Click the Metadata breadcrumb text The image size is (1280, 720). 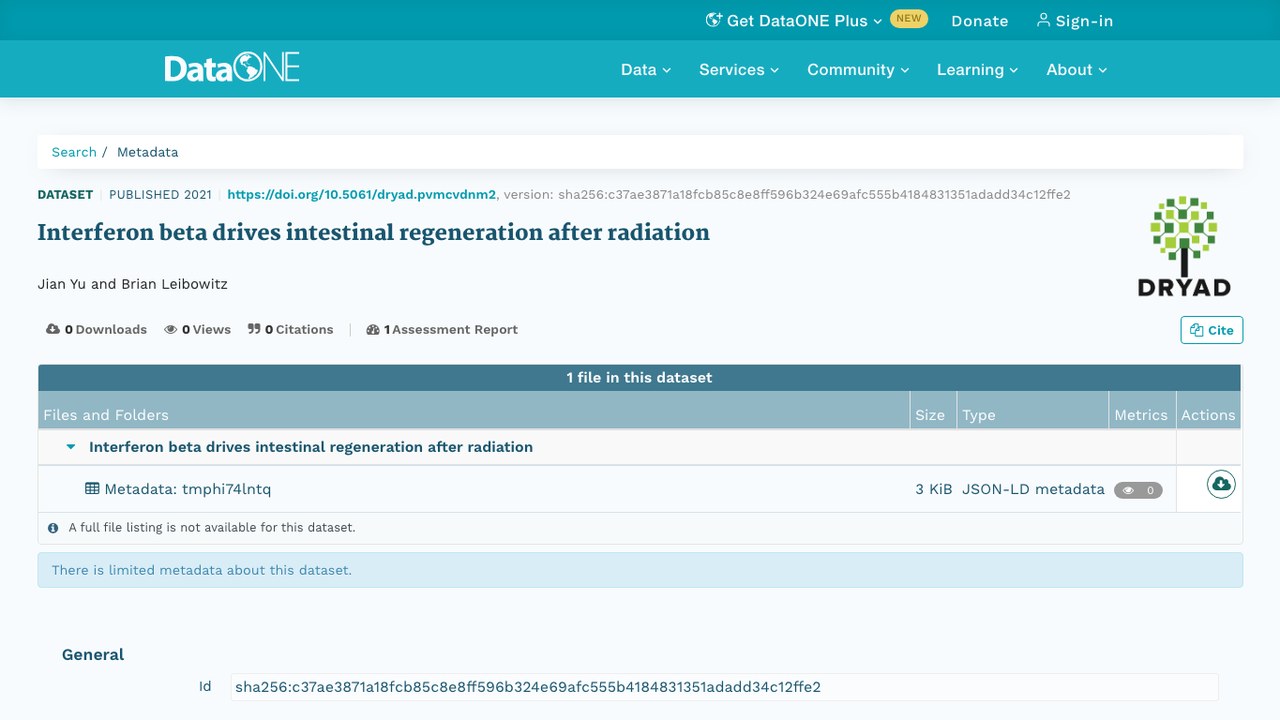tap(148, 152)
